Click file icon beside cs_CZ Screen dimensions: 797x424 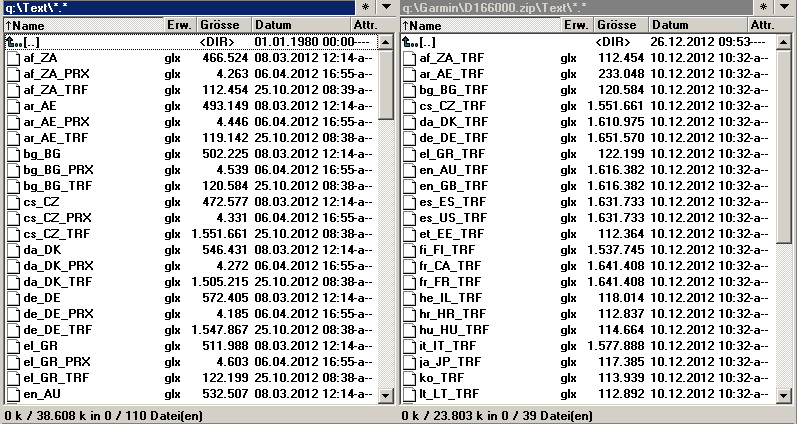click(x=14, y=202)
